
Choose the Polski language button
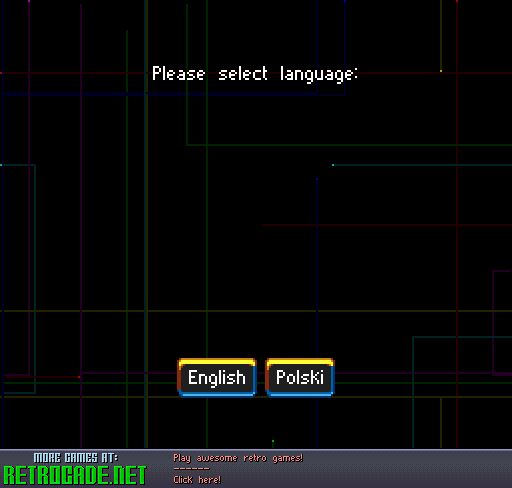click(x=300, y=378)
